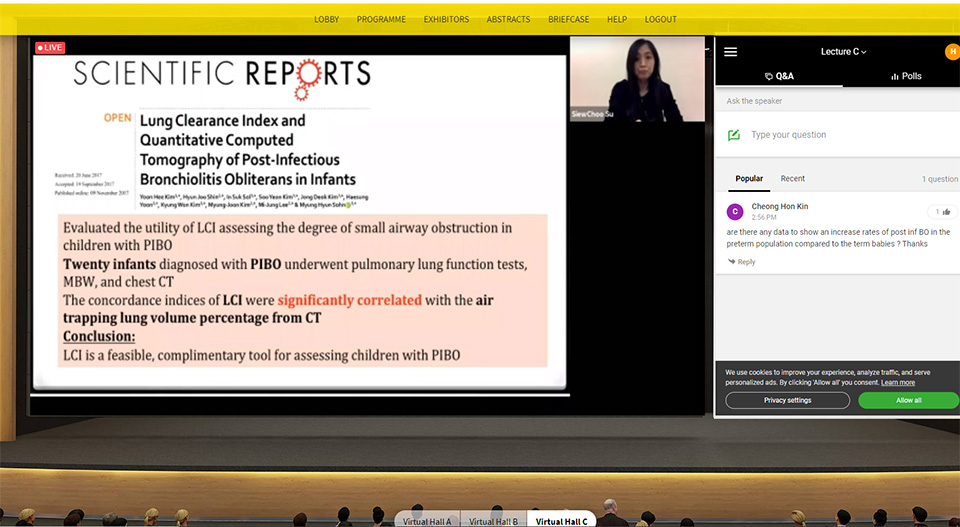This screenshot has width=960, height=527.
Task: Click the '1 question' count text
Action: [939, 179]
